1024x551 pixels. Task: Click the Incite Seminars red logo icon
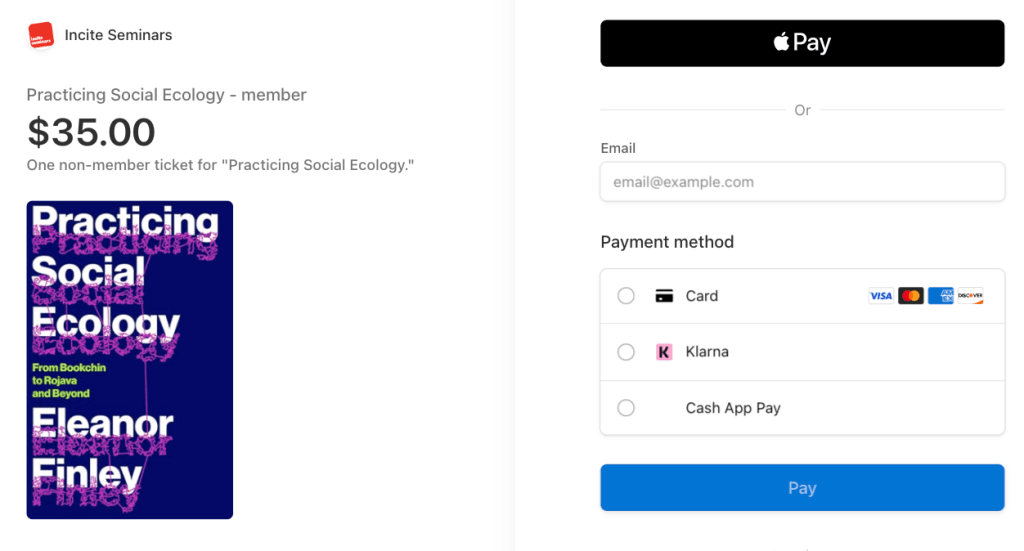click(x=40, y=35)
